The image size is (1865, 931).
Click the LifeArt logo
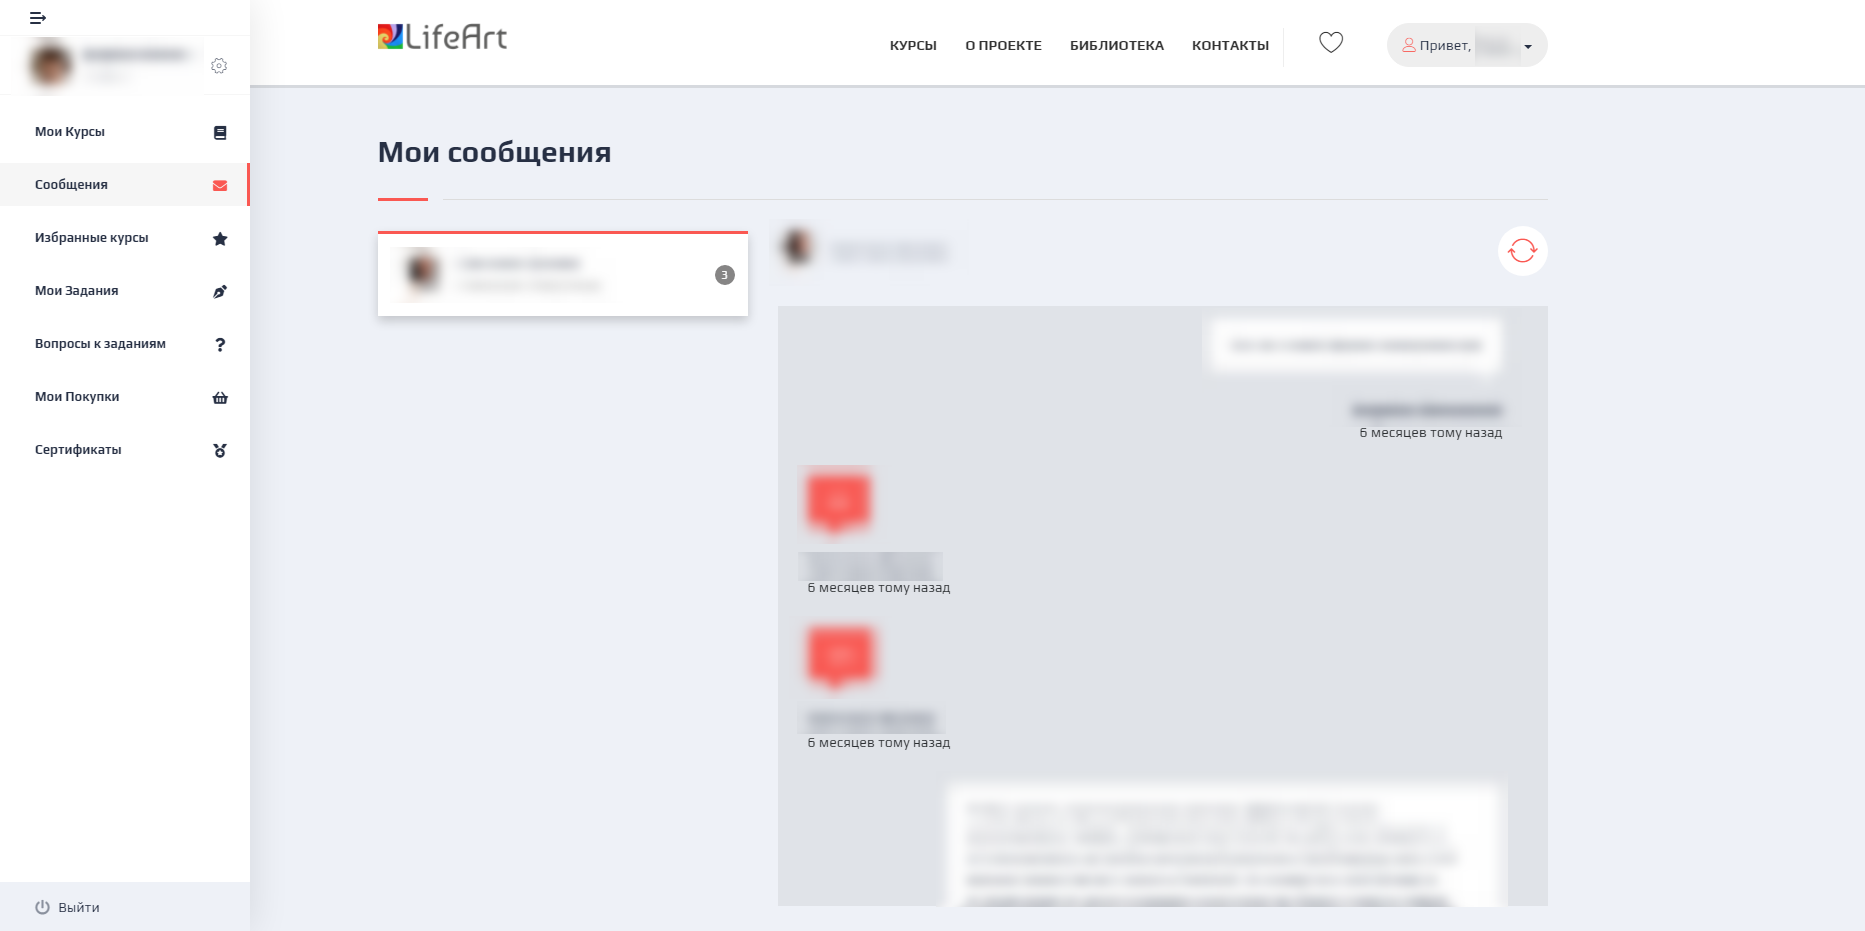(x=442, y=38)
